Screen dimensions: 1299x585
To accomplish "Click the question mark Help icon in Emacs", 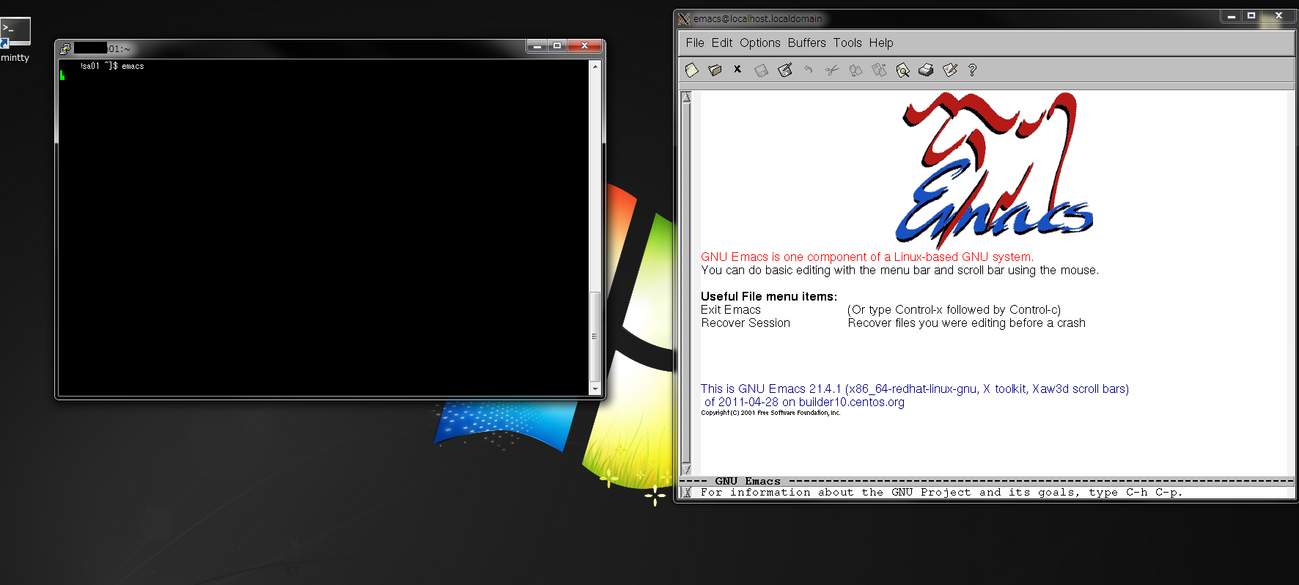I will 972,70.
